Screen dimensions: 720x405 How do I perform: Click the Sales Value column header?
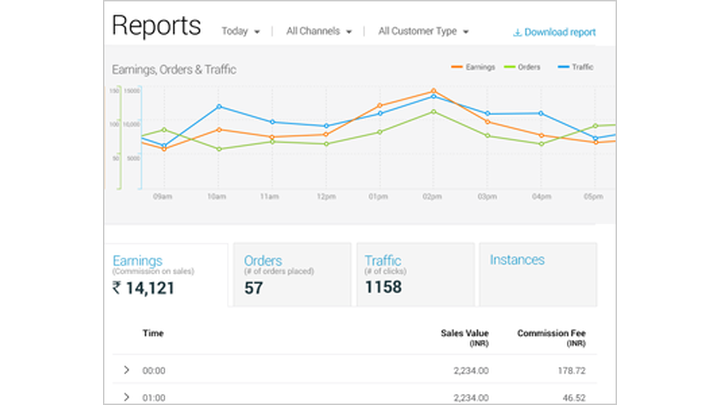pyautogui.click(x=464, y=338)
